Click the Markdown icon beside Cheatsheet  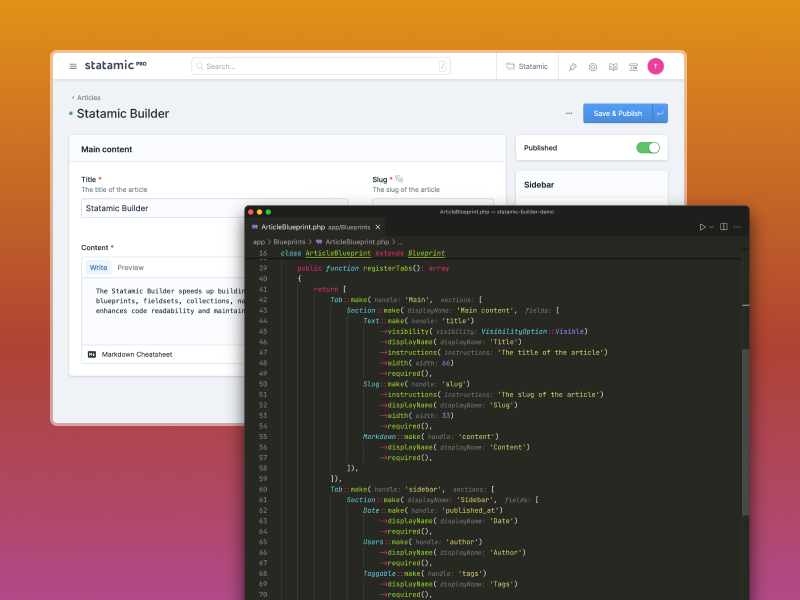pyautogui.click(x=92, y=354)
